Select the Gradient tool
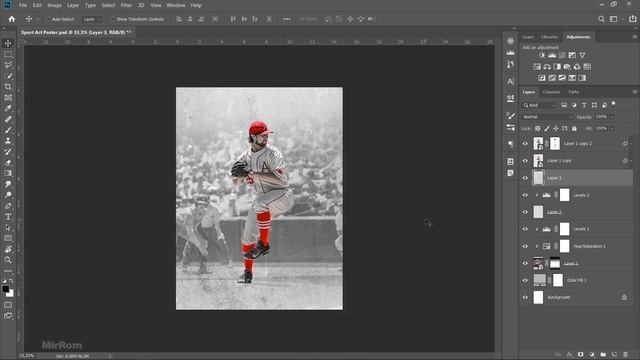The width and height of the screenshot is (640, 360). [x=8, y=173]
